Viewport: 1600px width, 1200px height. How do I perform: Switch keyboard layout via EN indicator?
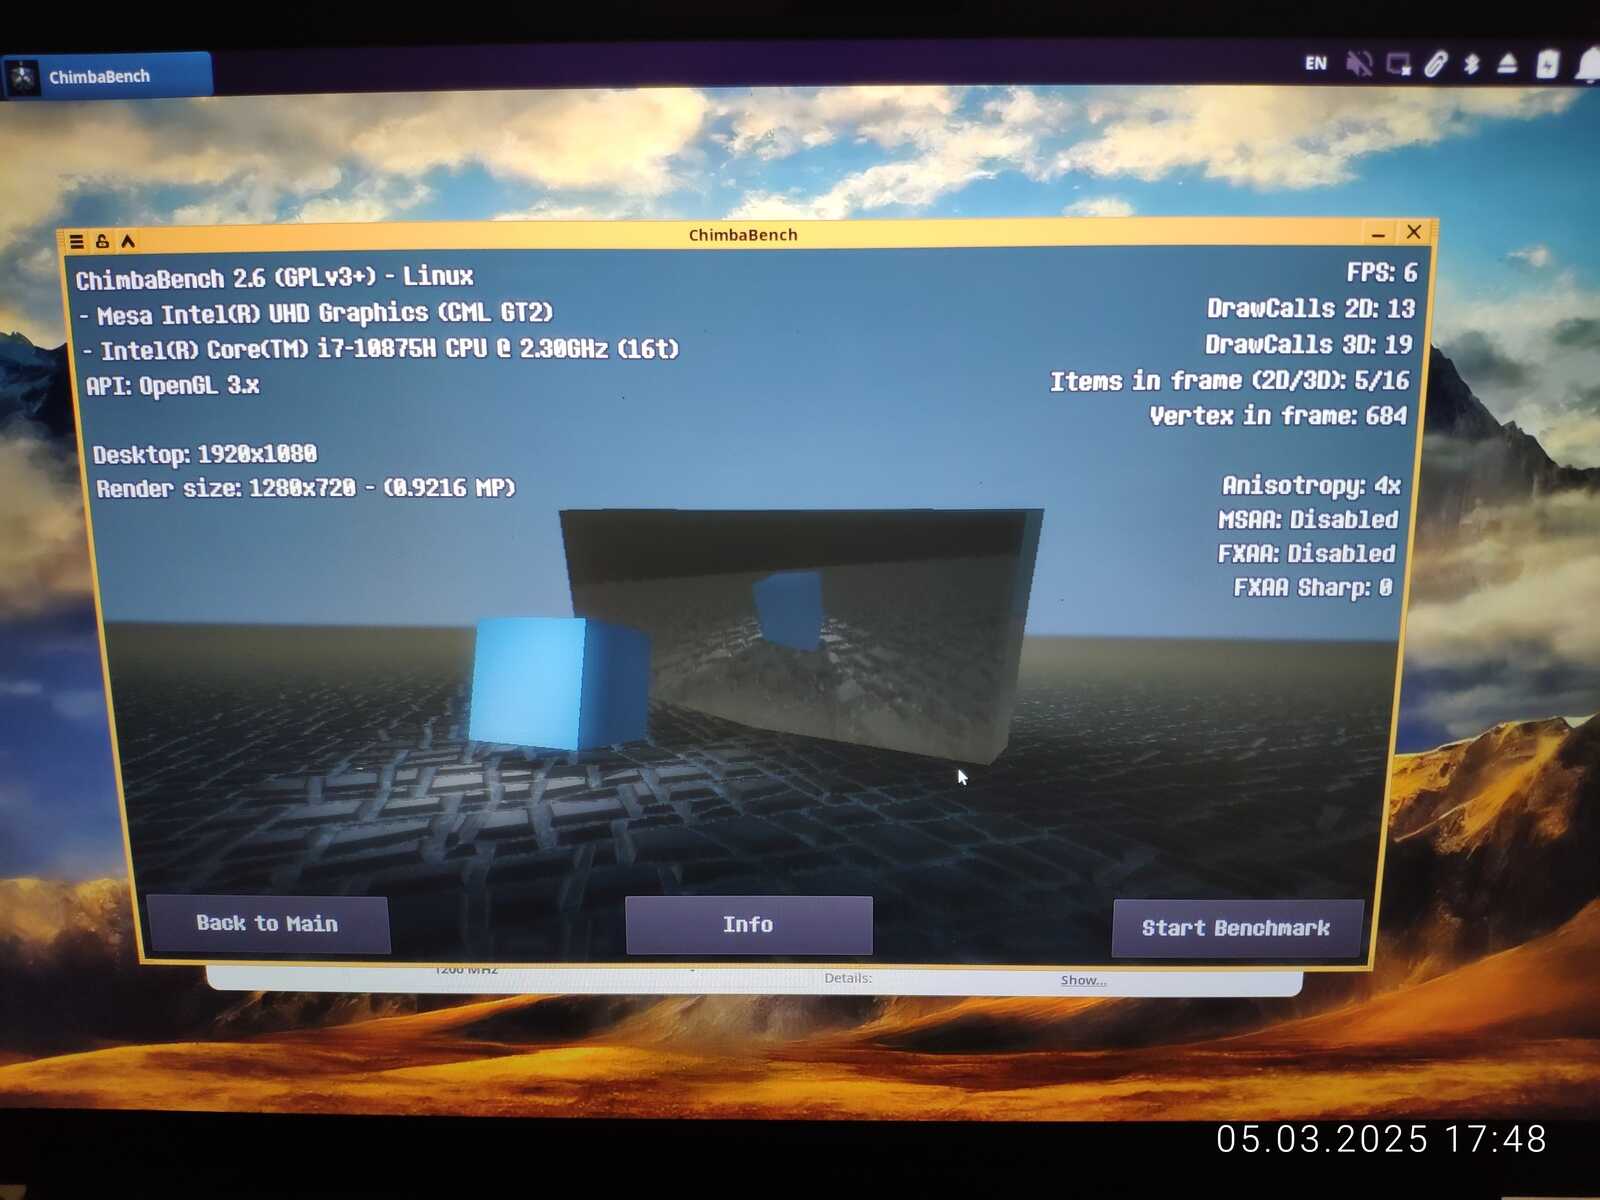click(1316, 63)
